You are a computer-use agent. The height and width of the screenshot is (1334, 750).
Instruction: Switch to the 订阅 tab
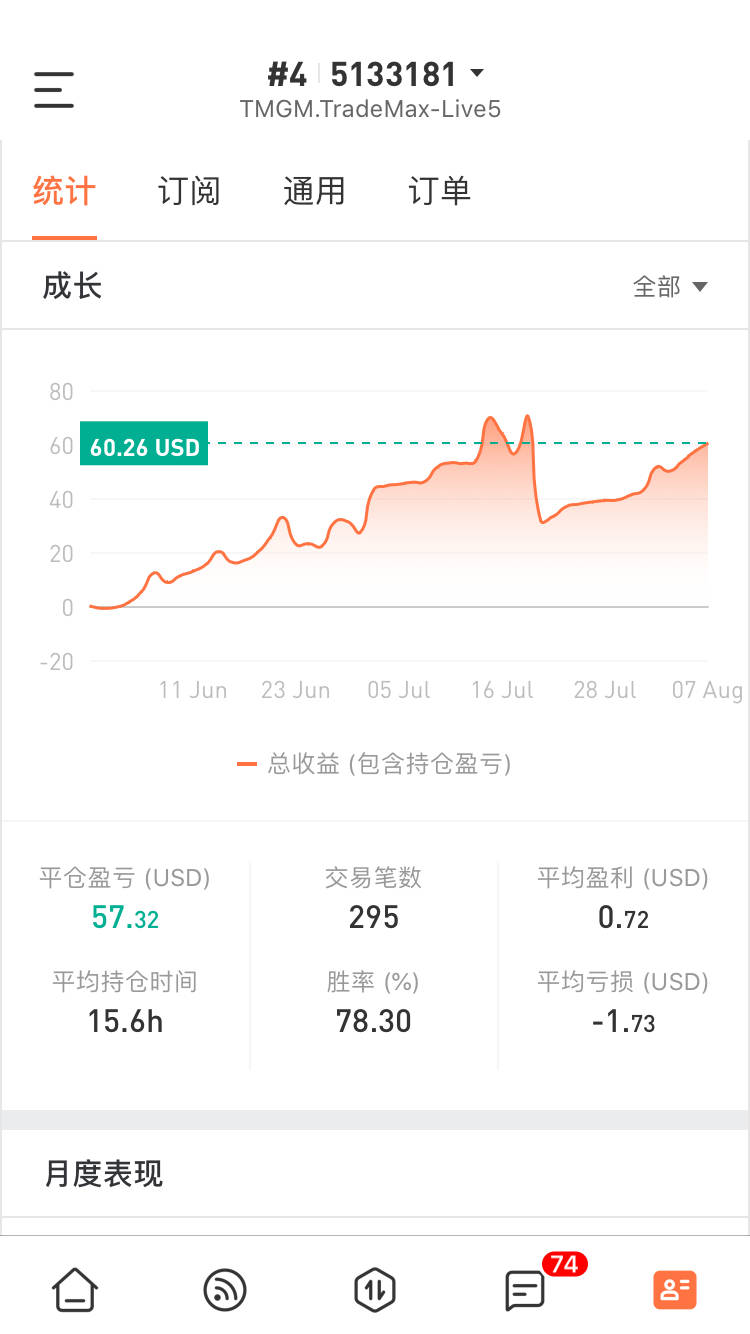pos(189,191)
